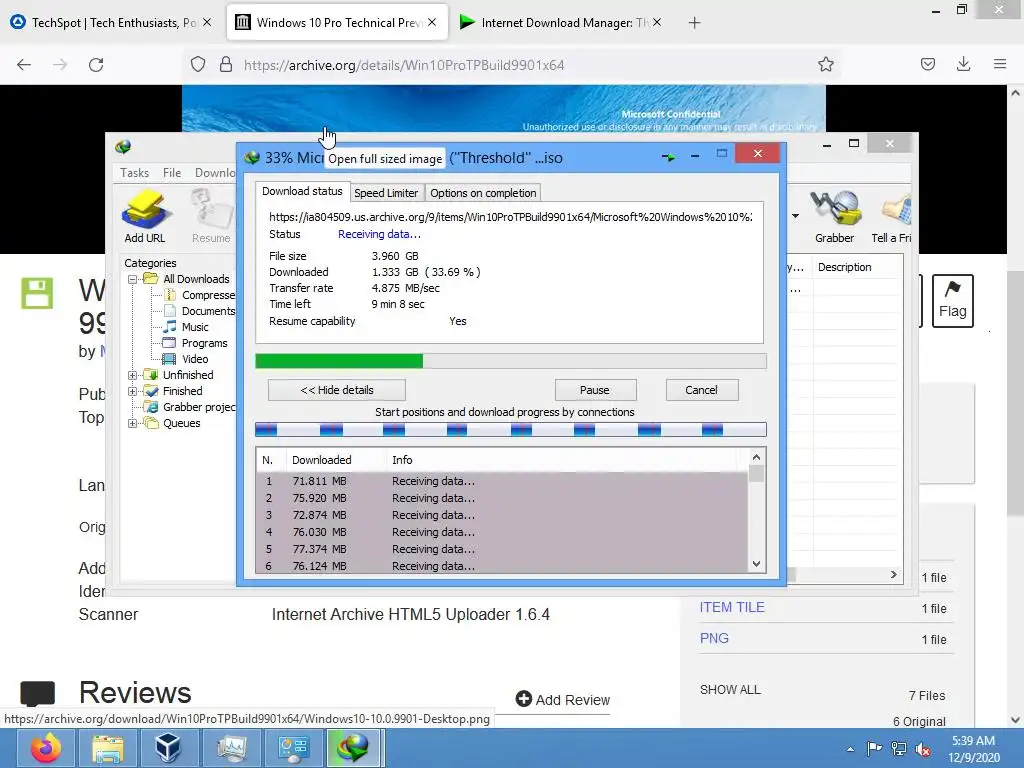Open the File menu in IDM
This screenshot has width=1024, height=768.
pos(172,172)
